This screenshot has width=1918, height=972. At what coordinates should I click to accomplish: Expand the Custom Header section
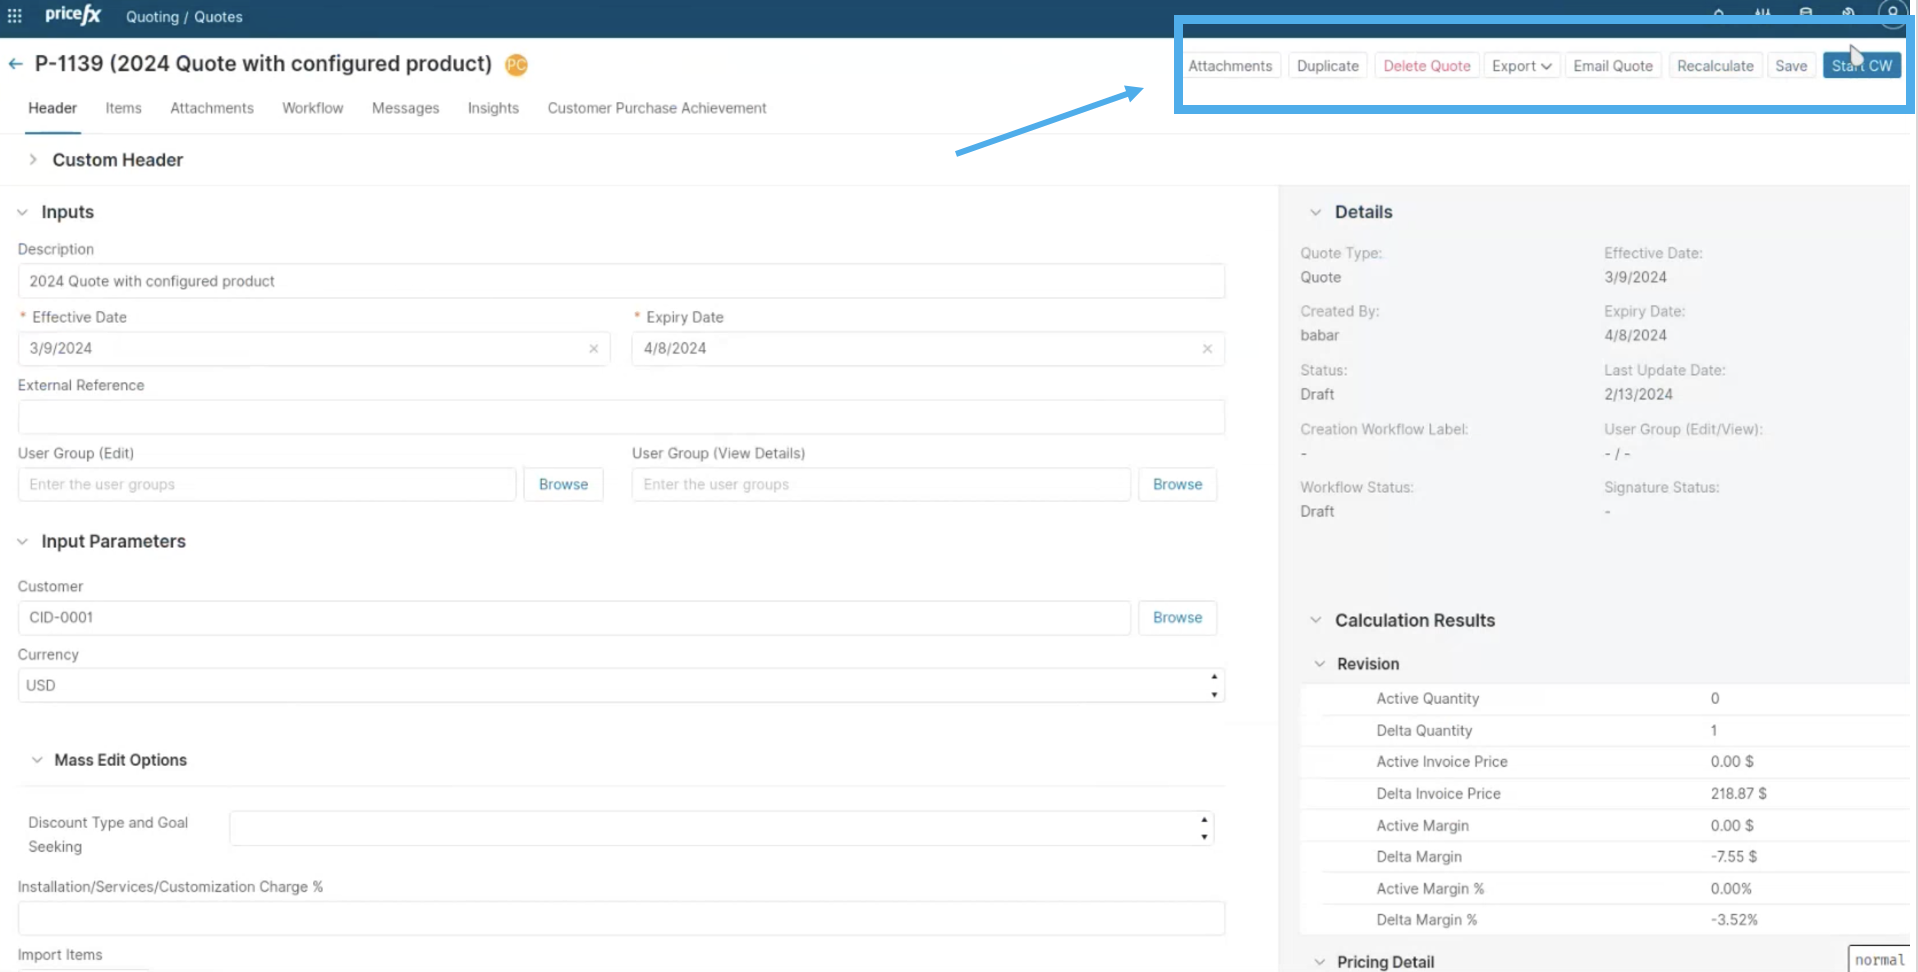pos(33,160)
